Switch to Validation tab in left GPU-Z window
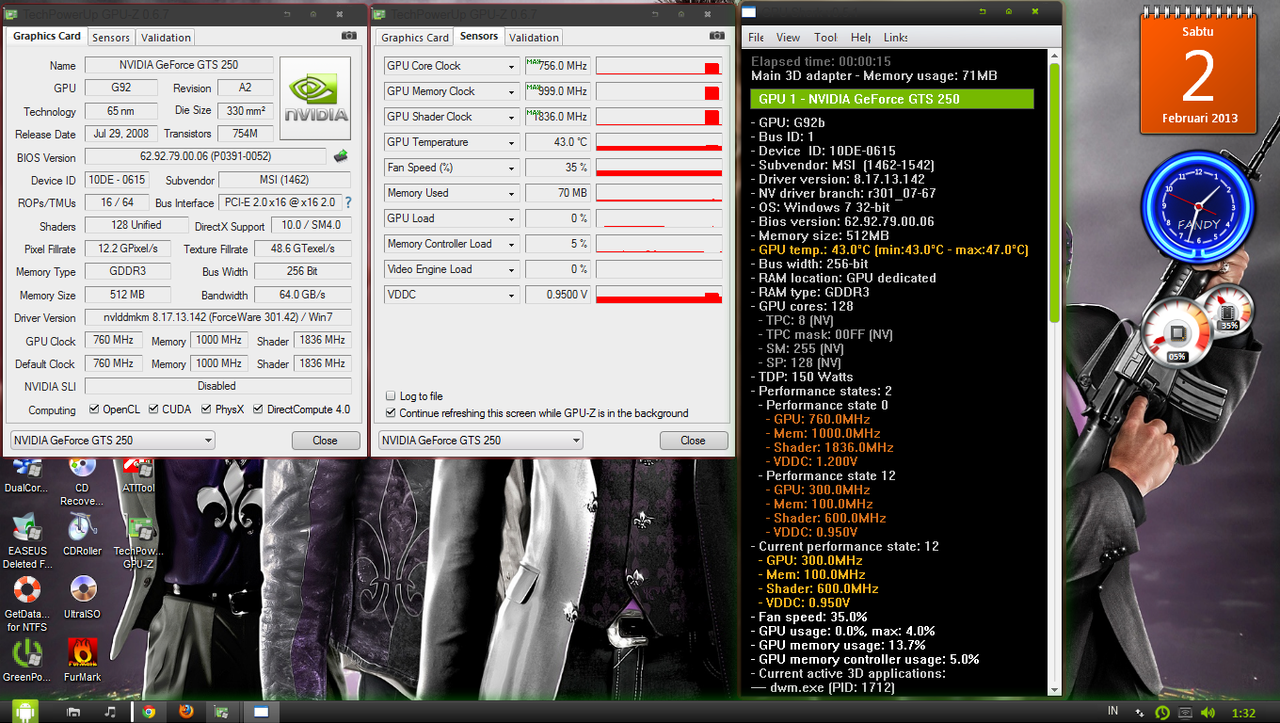The image size is (1280, 723). click(166, 37)
